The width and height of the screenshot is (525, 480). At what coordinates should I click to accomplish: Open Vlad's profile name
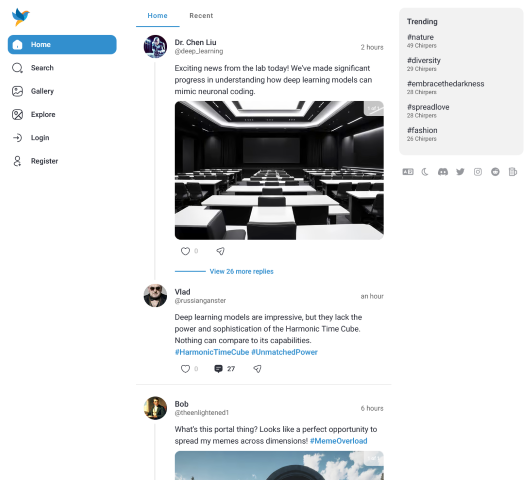click(x=182, y=292)
